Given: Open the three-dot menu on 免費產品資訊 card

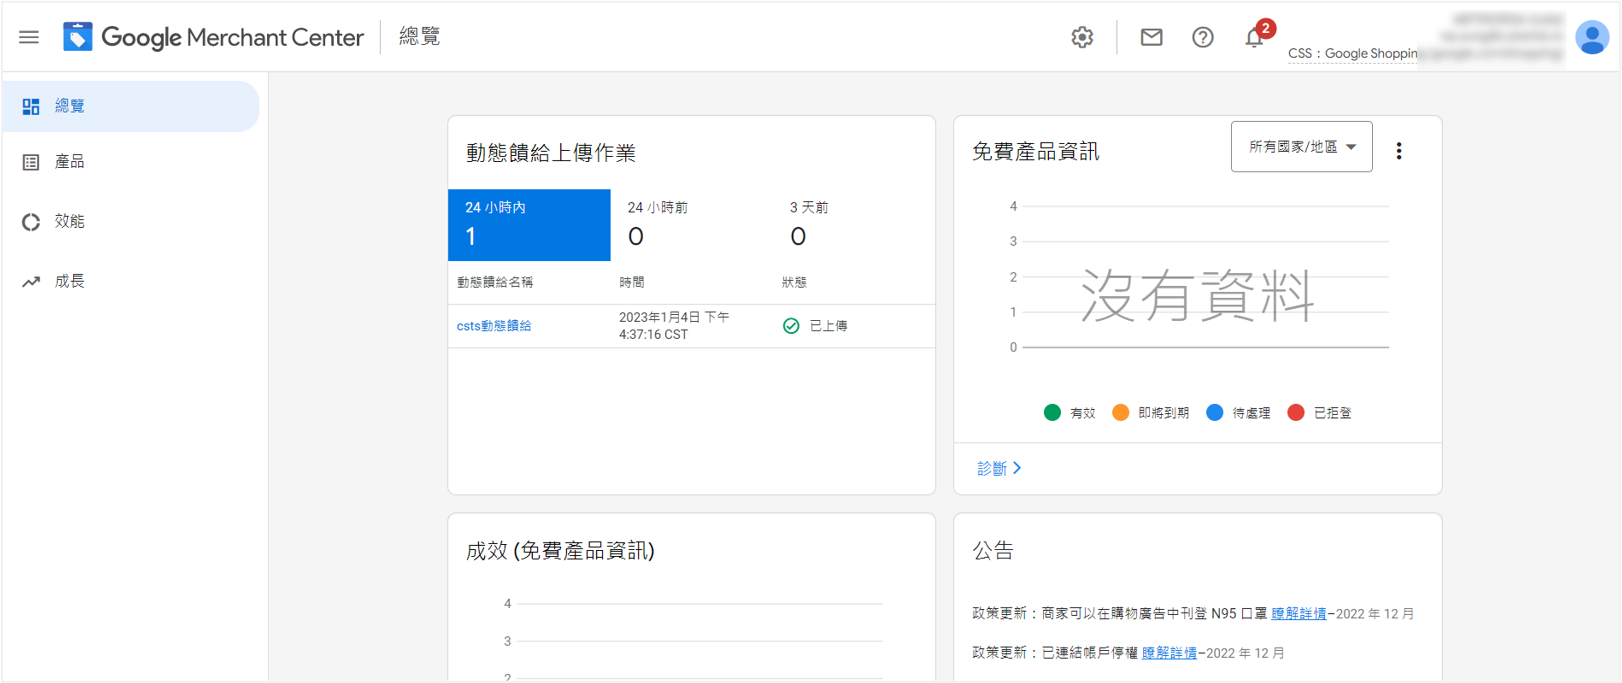Looking at the screenshot, I should (1399, 151).
